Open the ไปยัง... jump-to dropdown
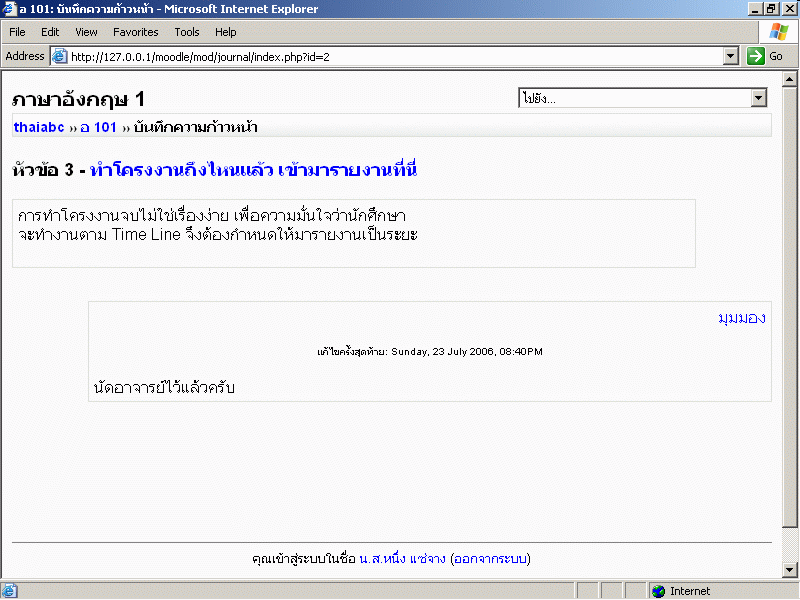This screenshot has height=600, width=800. point(758,98)
